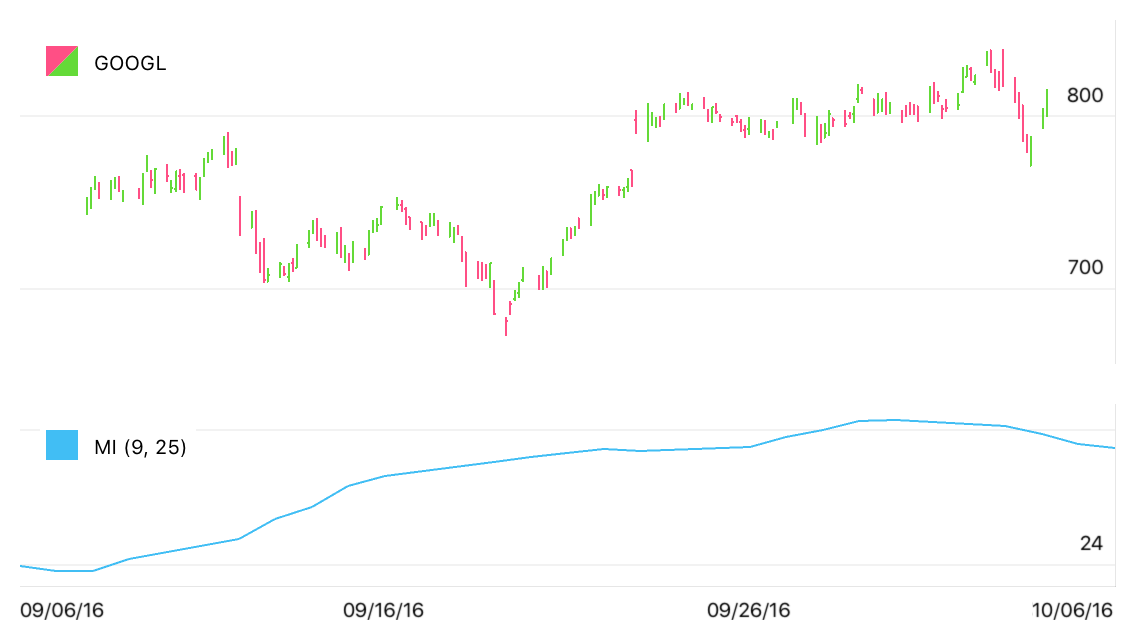Click the tall pink candle after the gap down
Screen dimensions: 1136x640
click(240, 216)
